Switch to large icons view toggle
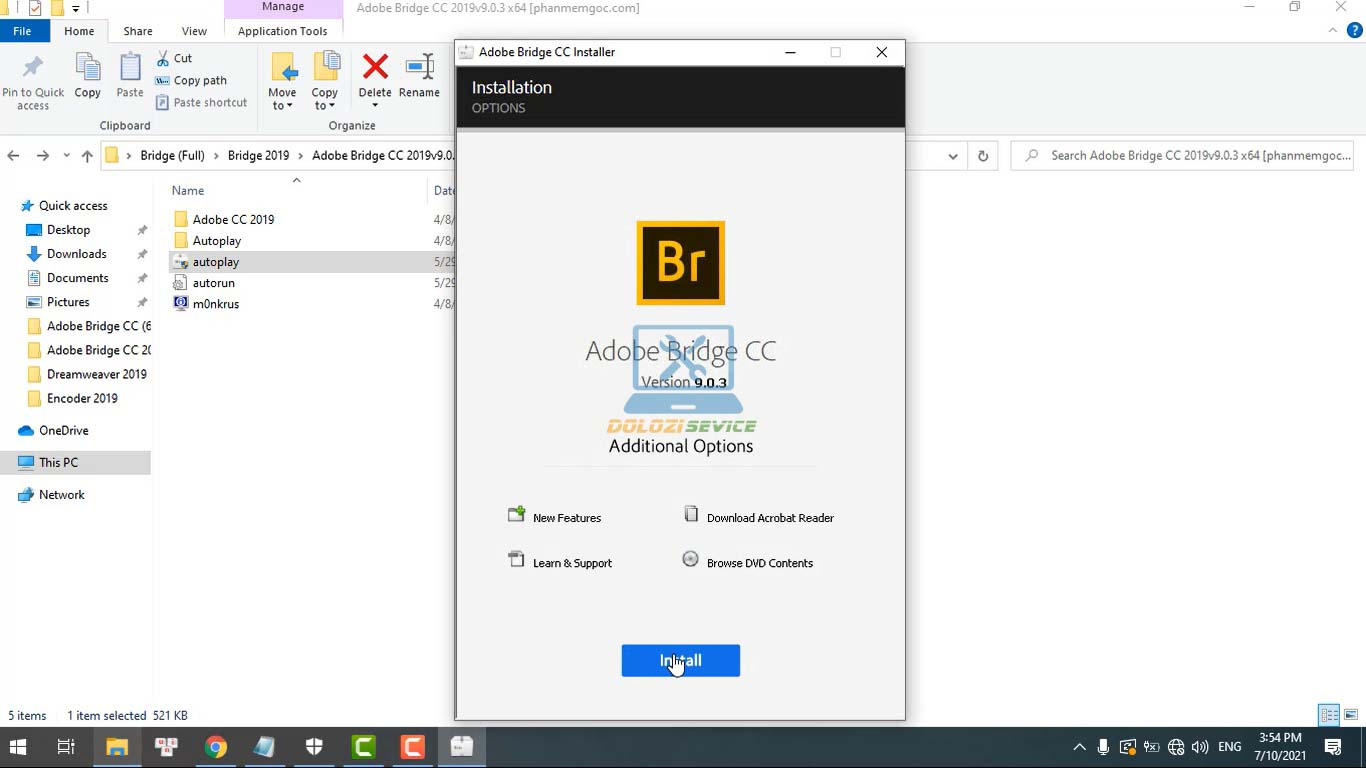Viewport: 1366px width, 768px height. point(1351,715)
